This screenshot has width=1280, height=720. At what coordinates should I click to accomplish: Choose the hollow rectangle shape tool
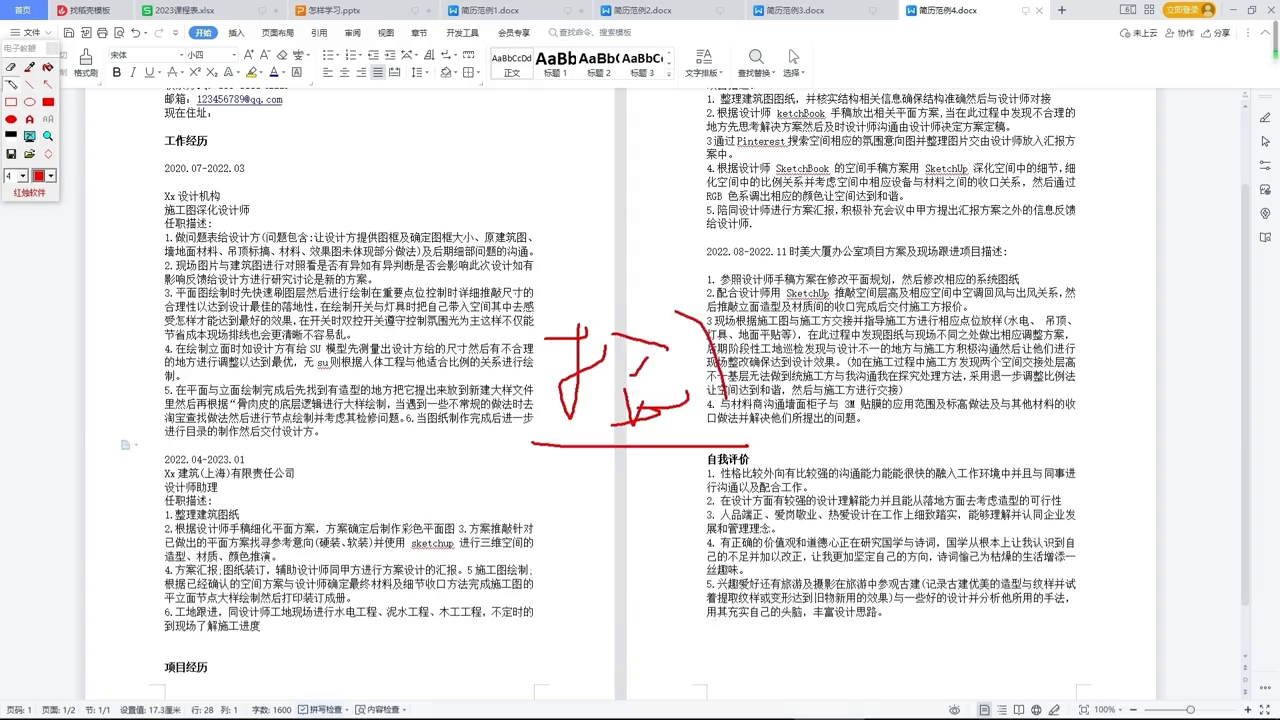pos(11,102)
